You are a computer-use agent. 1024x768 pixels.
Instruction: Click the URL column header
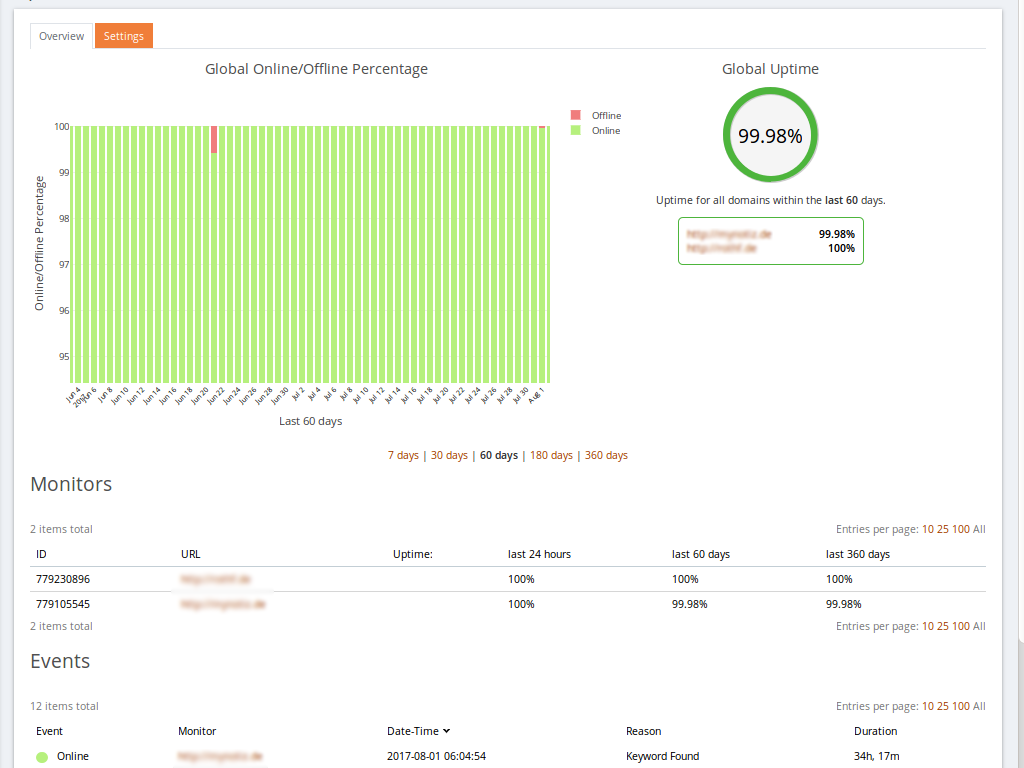(191, 554)
